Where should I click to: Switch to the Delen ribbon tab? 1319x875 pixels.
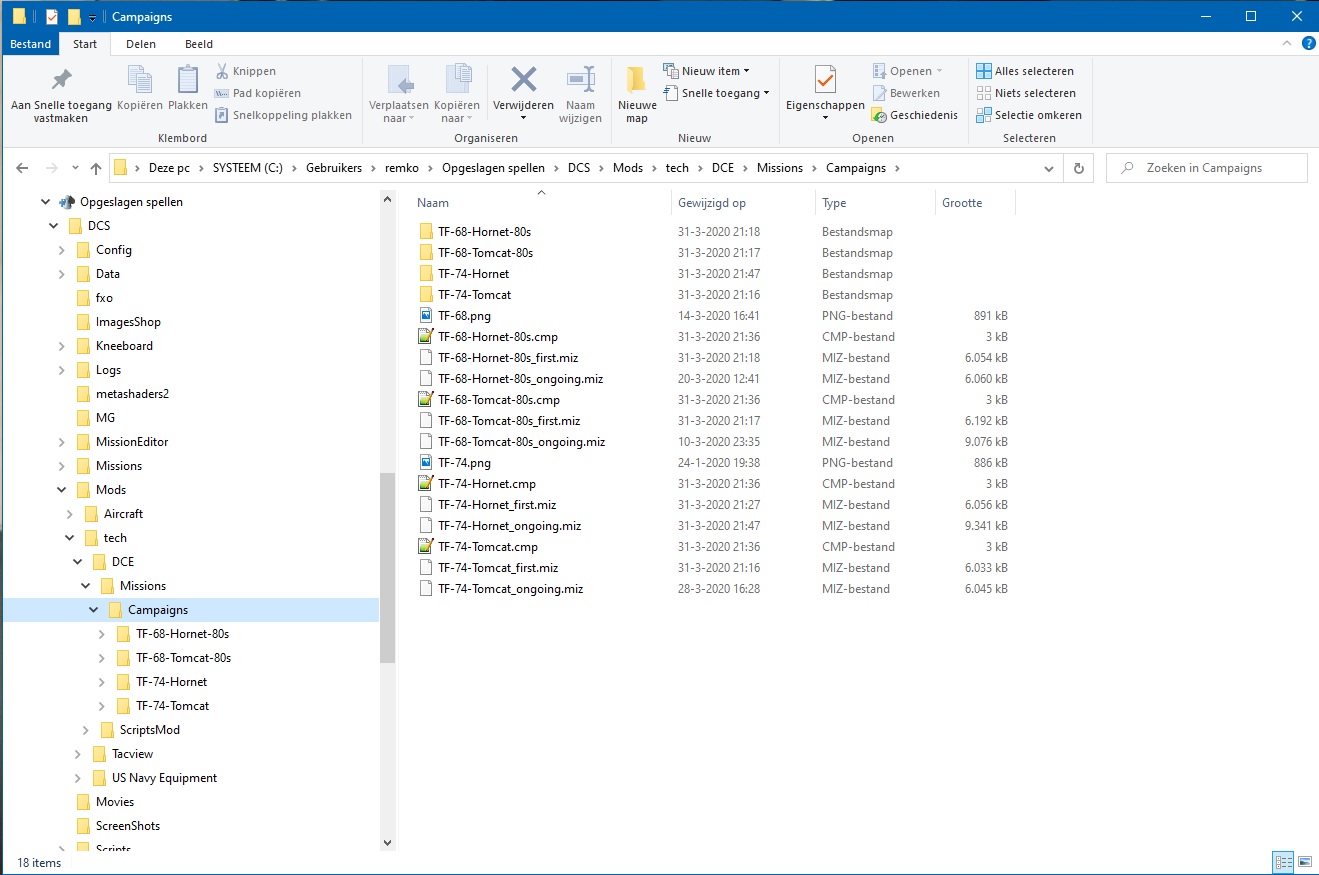tap(141, 44)
